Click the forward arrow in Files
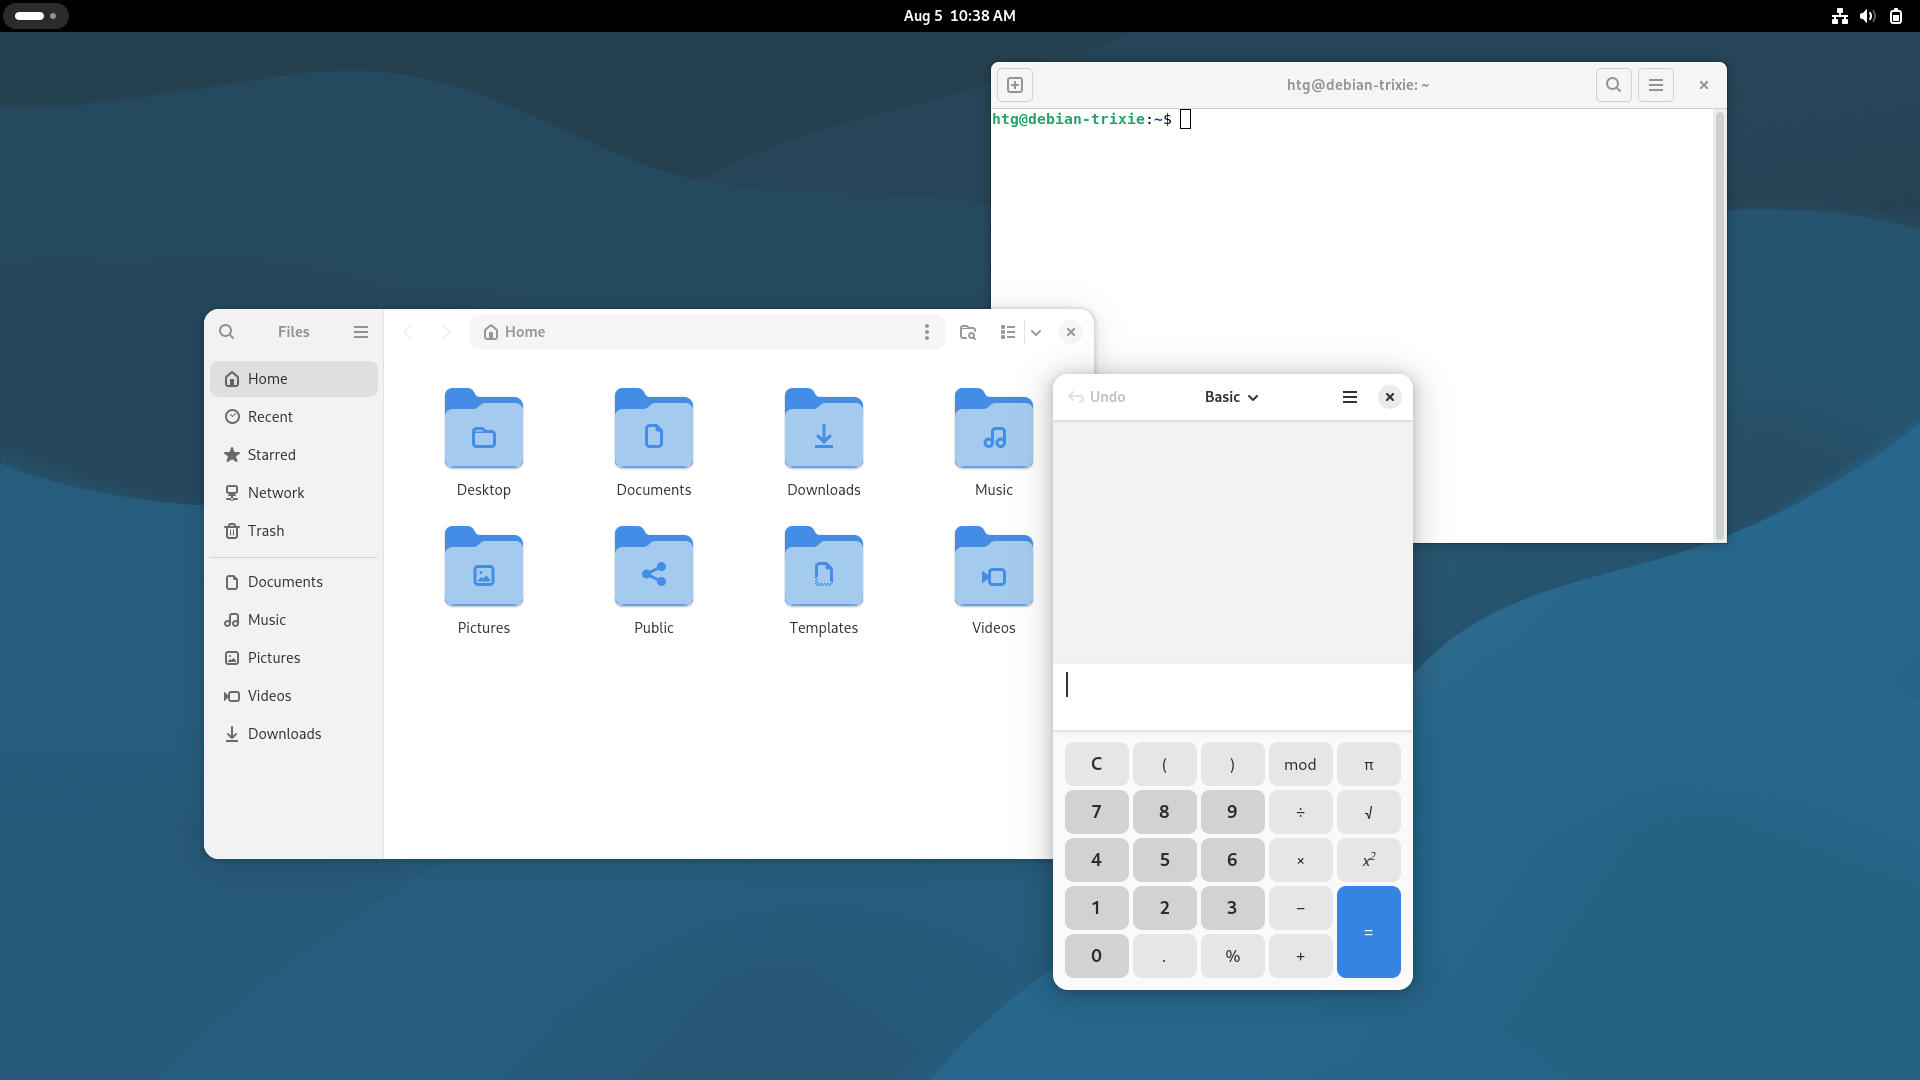 coord(446,332)
